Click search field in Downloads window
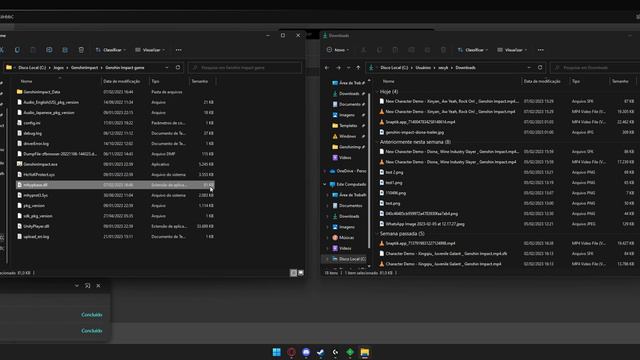 (x=595, y=68)
